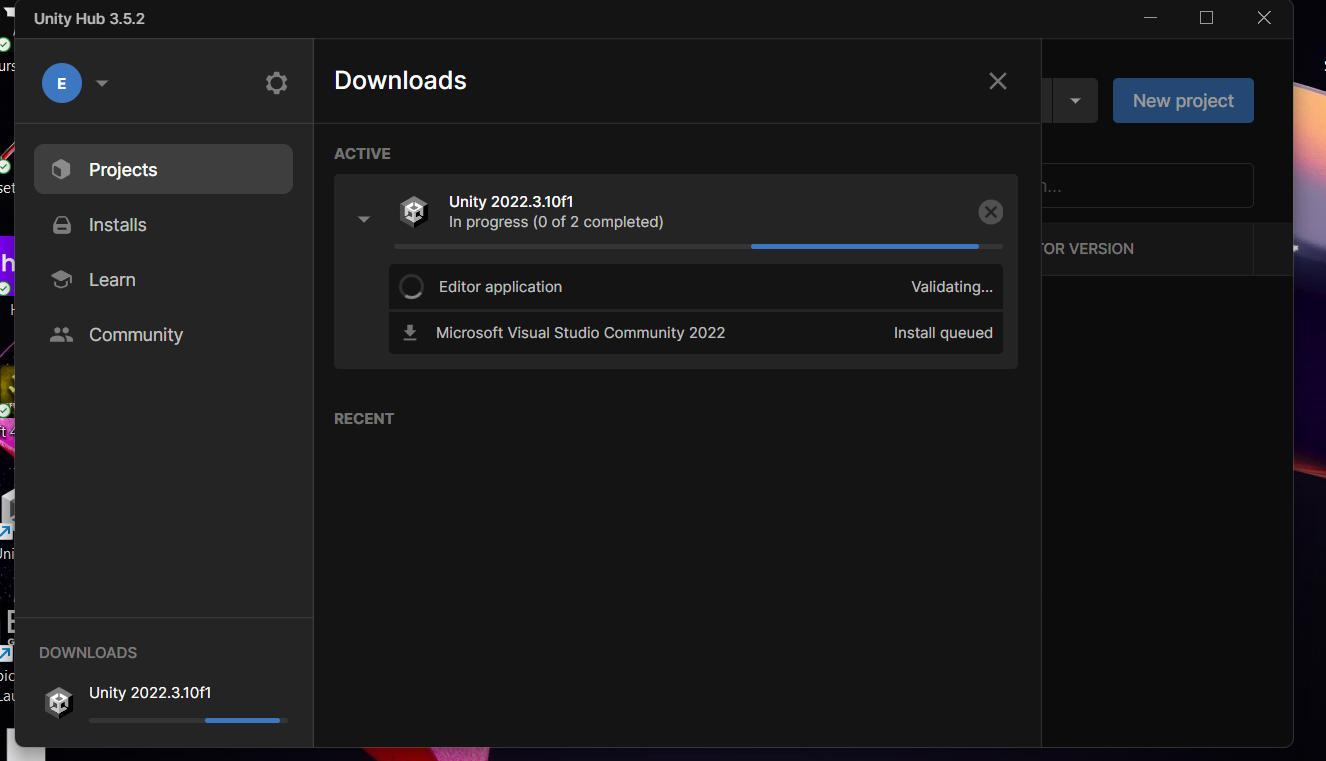This screenshot has width=1326, height=761.
Task: Select the Editor application row text
Action: tap(500, 287)
